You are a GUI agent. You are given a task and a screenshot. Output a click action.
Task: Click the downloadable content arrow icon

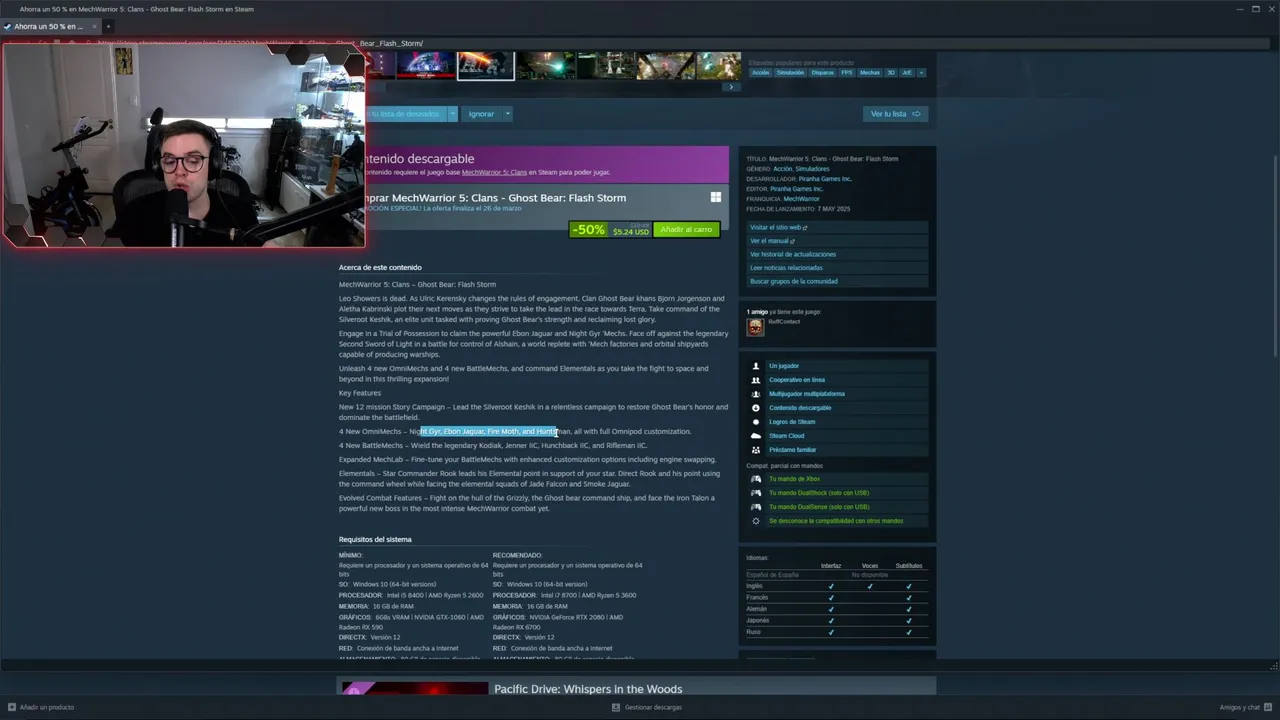(756, 408)
